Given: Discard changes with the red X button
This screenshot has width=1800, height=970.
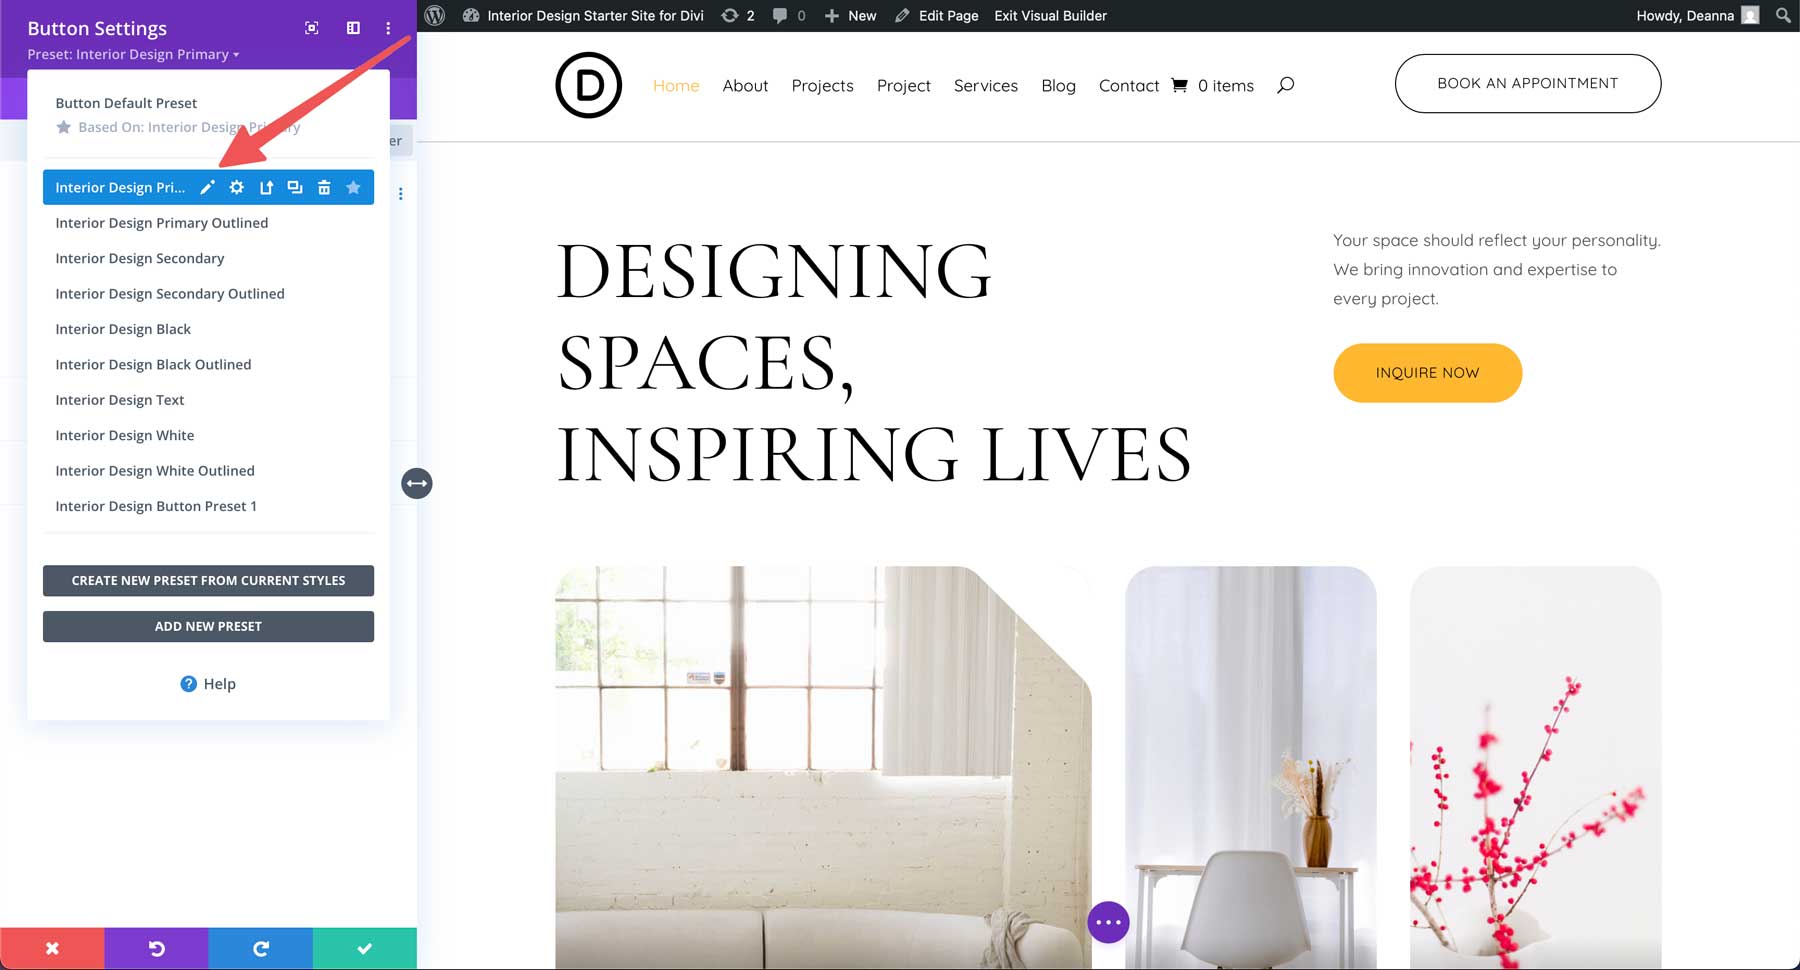Looking at the screenshot, I should pyautogui.click(x=52, y=947).
